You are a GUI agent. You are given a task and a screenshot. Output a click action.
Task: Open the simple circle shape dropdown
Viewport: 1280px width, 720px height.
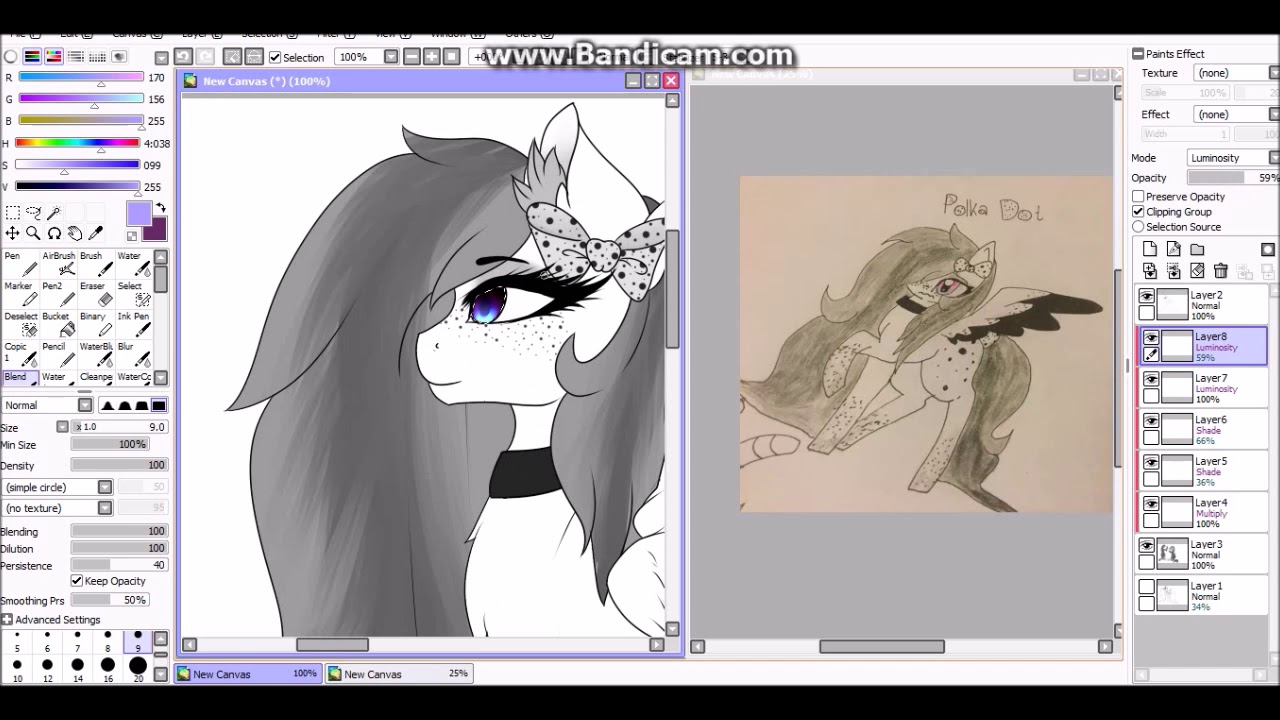click(105, 487)
